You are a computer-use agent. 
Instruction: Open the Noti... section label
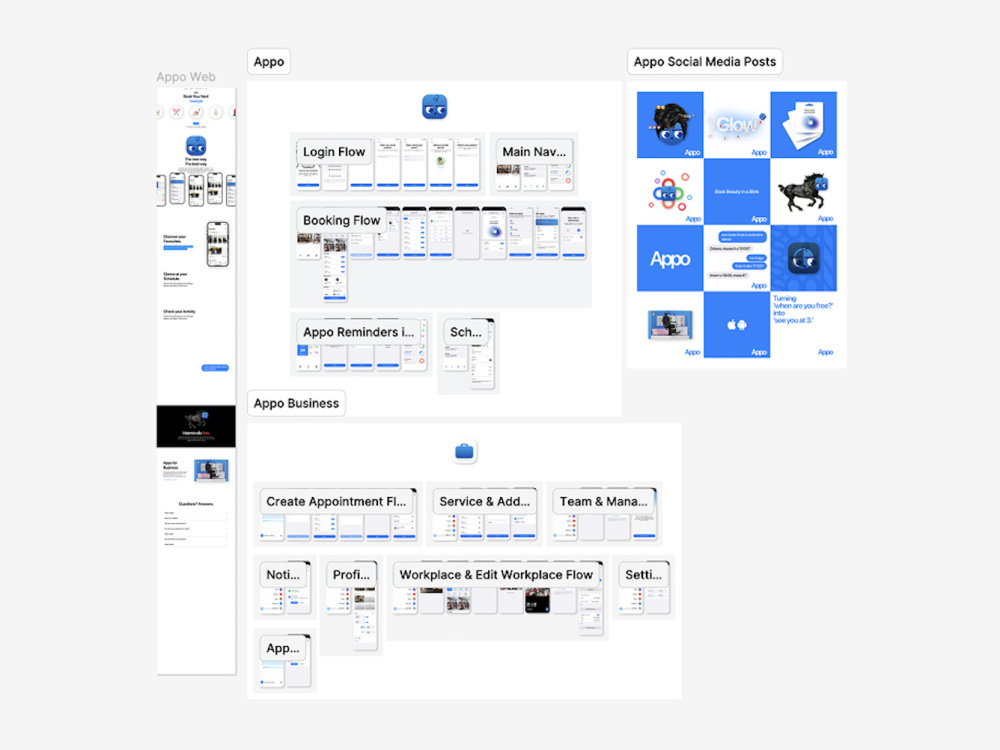coord(283,575)
